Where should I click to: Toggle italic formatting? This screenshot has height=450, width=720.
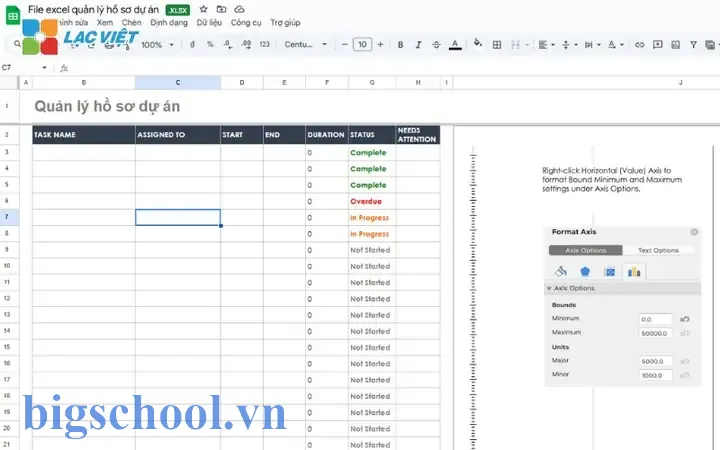click(418, 45)
